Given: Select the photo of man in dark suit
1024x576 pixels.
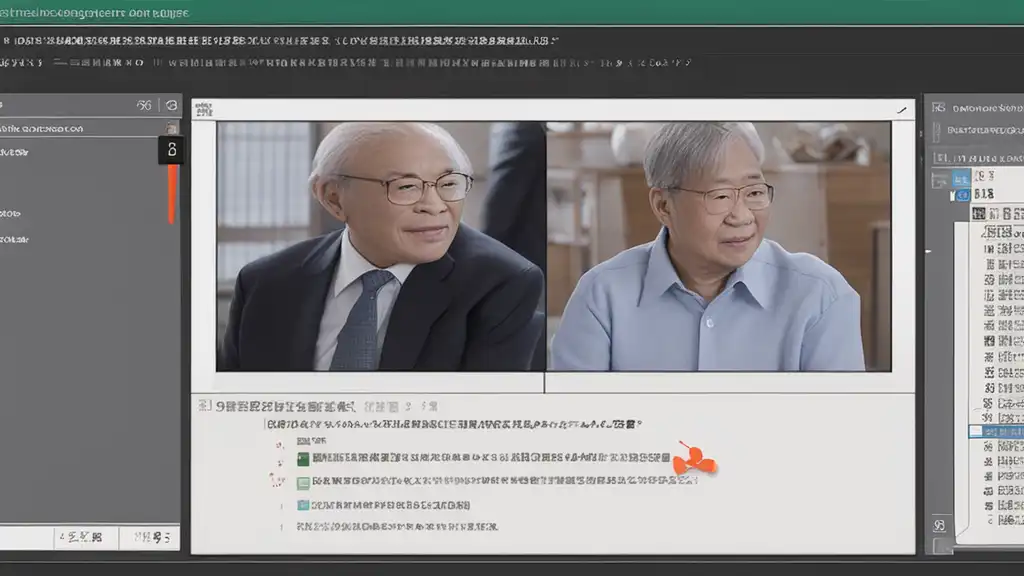Looking at the screenshot, I should [381, 246].
